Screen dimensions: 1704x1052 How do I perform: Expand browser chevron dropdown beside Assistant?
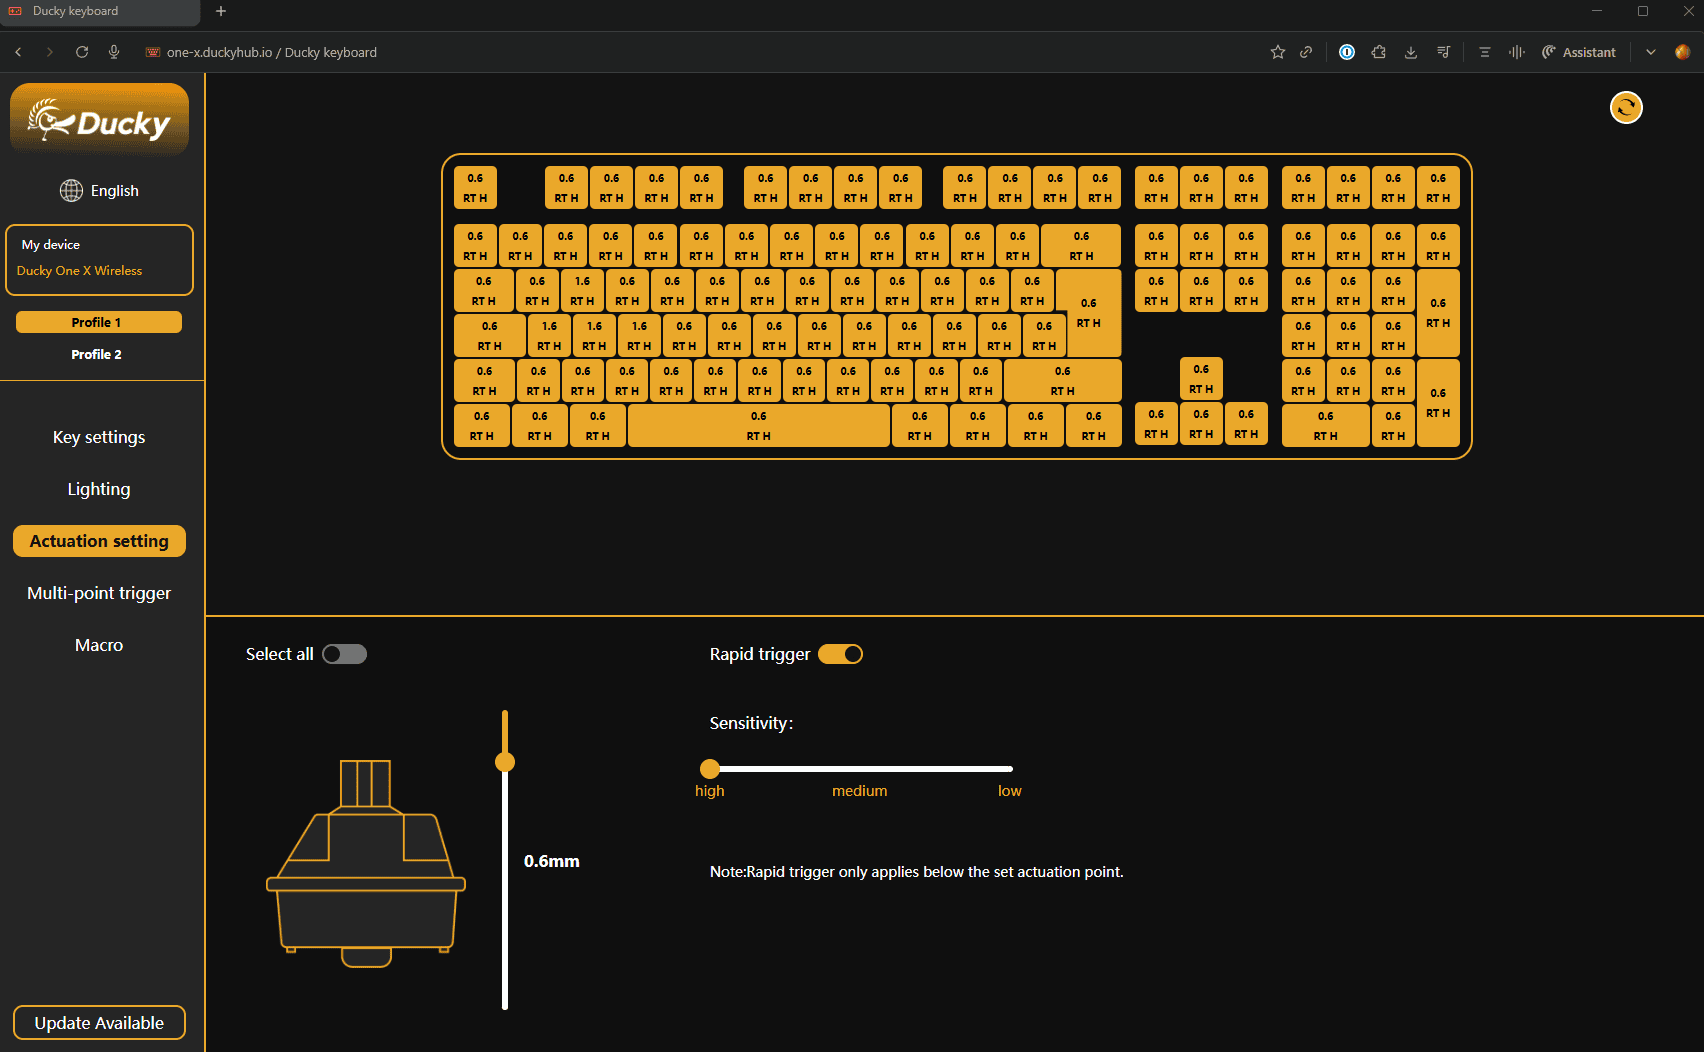(1650, 52)
